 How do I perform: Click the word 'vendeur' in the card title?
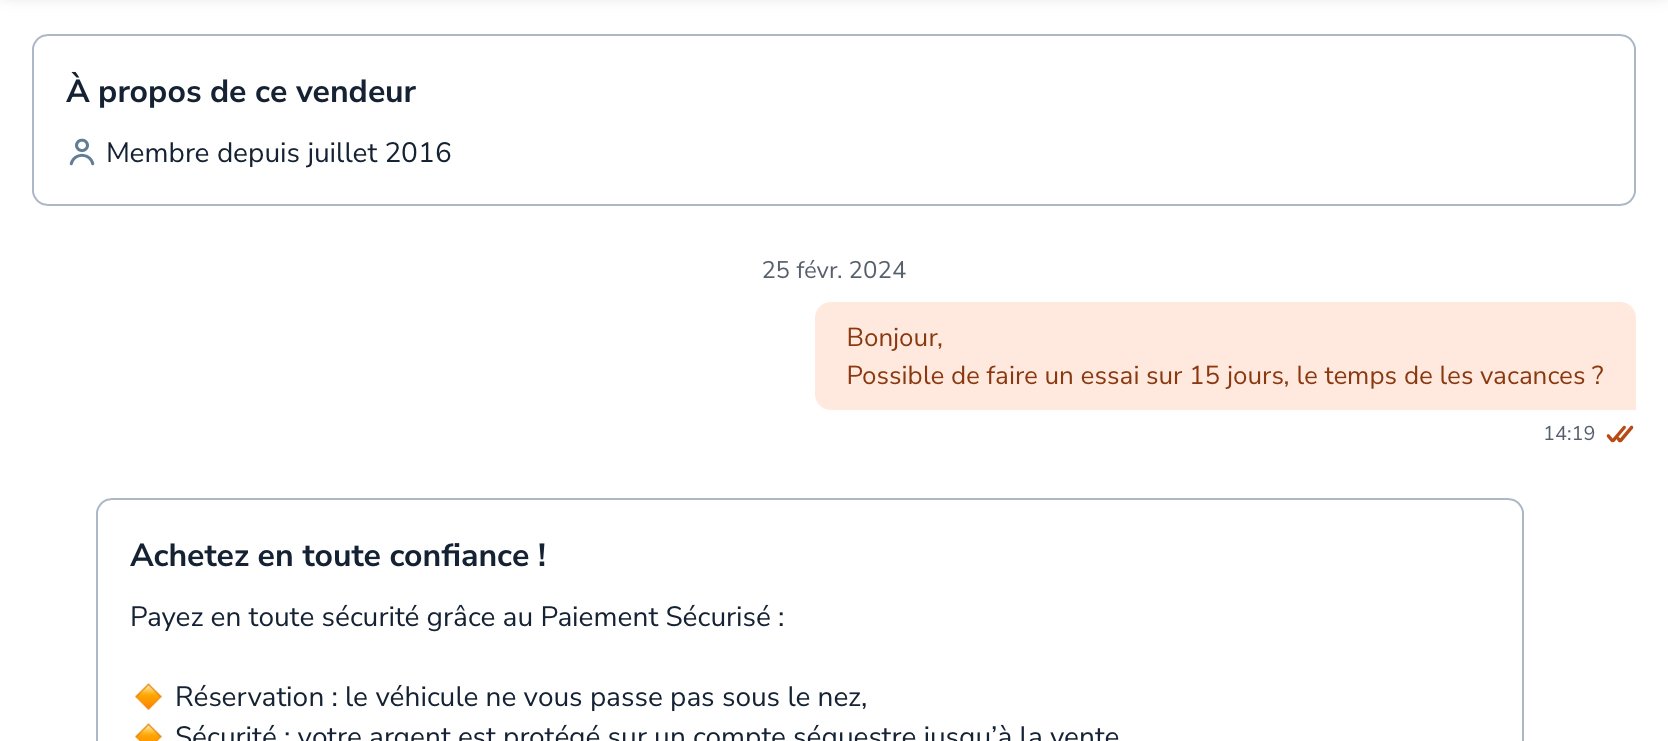click(x=356, y=91)
